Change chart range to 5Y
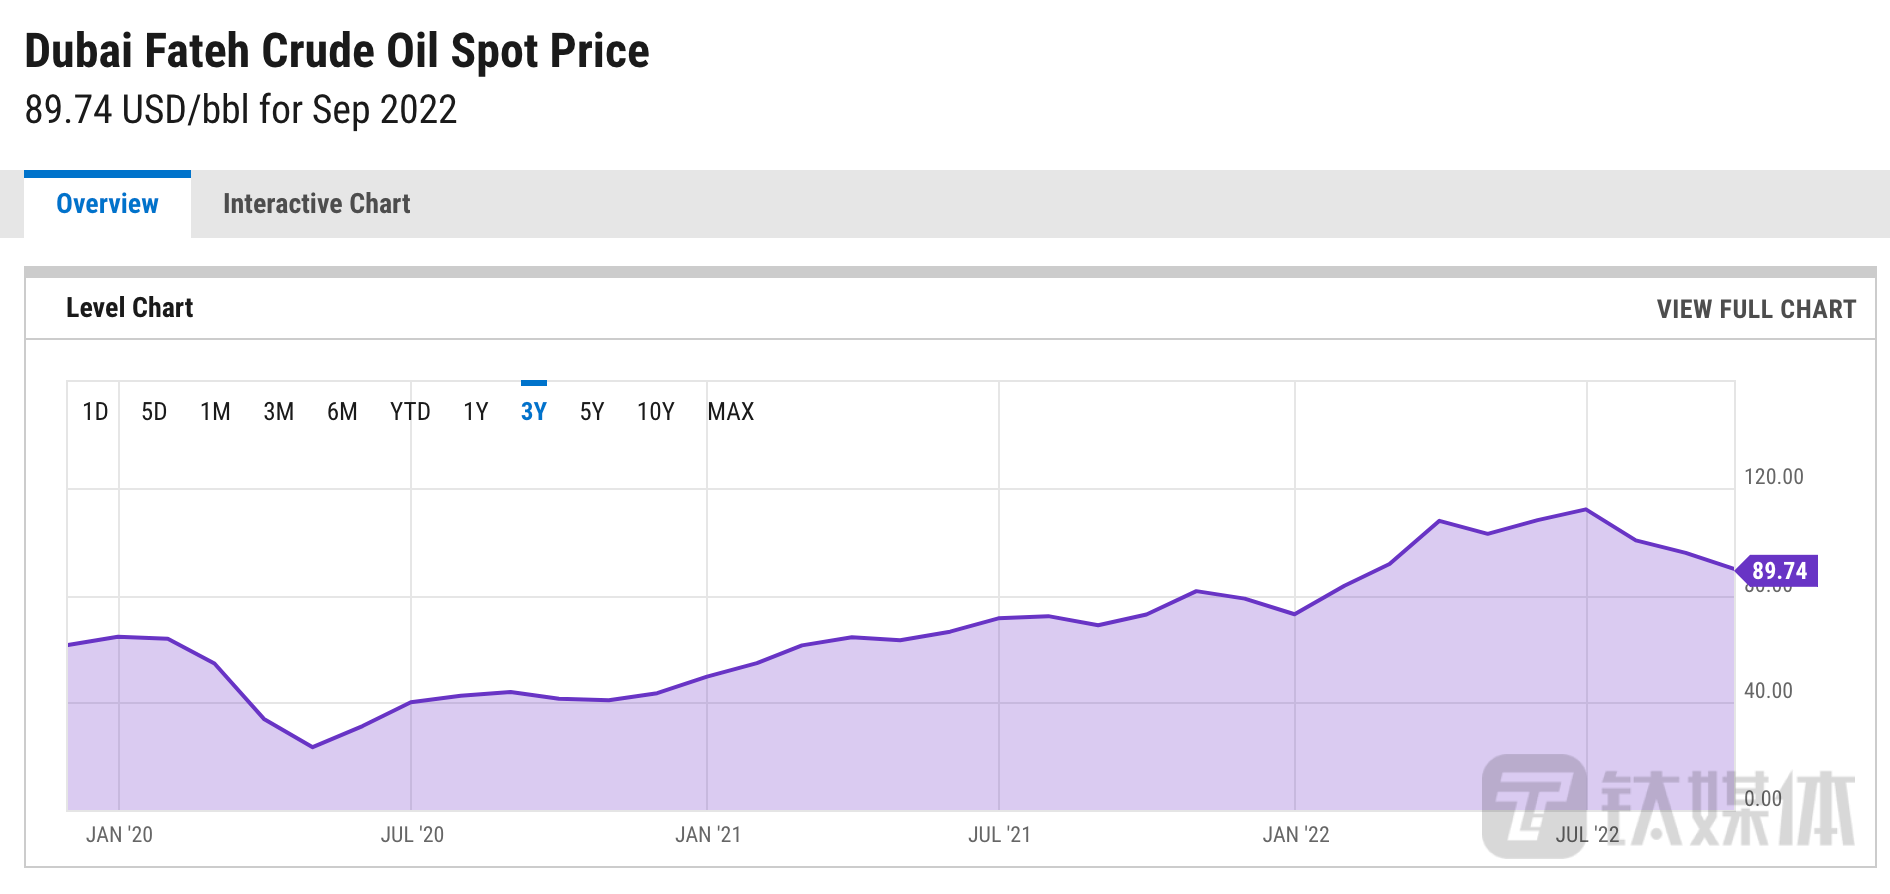Screen dimensions: 1890x894 [x=592, y=412]
